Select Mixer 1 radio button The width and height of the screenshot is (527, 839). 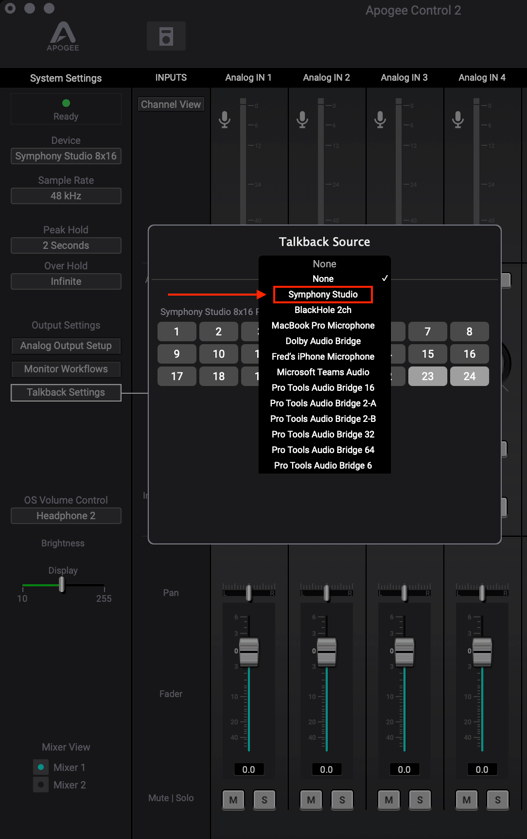pos(41,767)
